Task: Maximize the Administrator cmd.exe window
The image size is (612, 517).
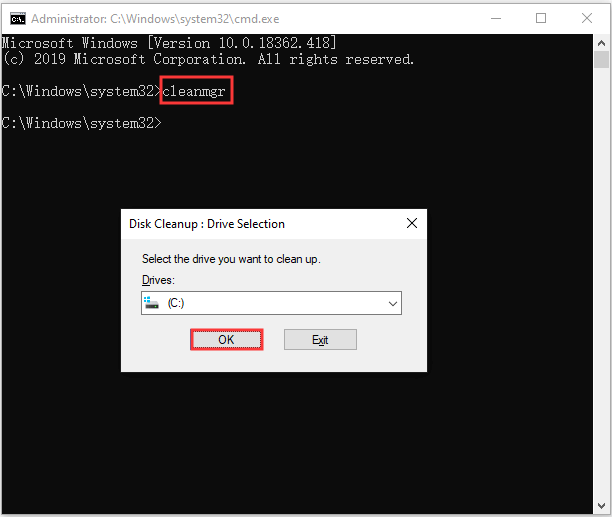Action: 541,18
